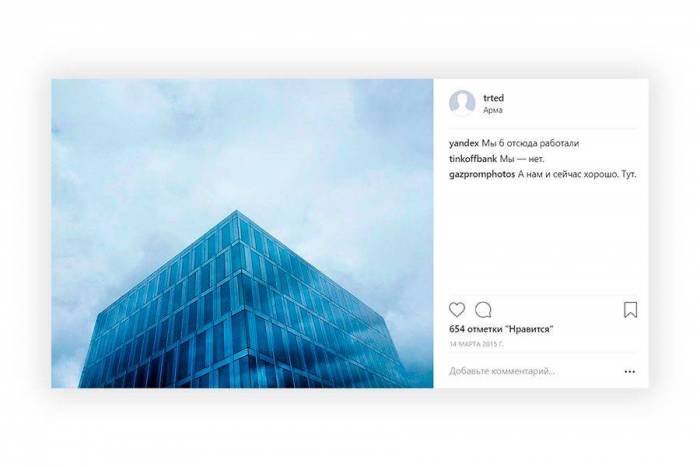Open the three-dot more options menu
The height and width of the screenshot is (467, 700).
[x=629, y=371]
